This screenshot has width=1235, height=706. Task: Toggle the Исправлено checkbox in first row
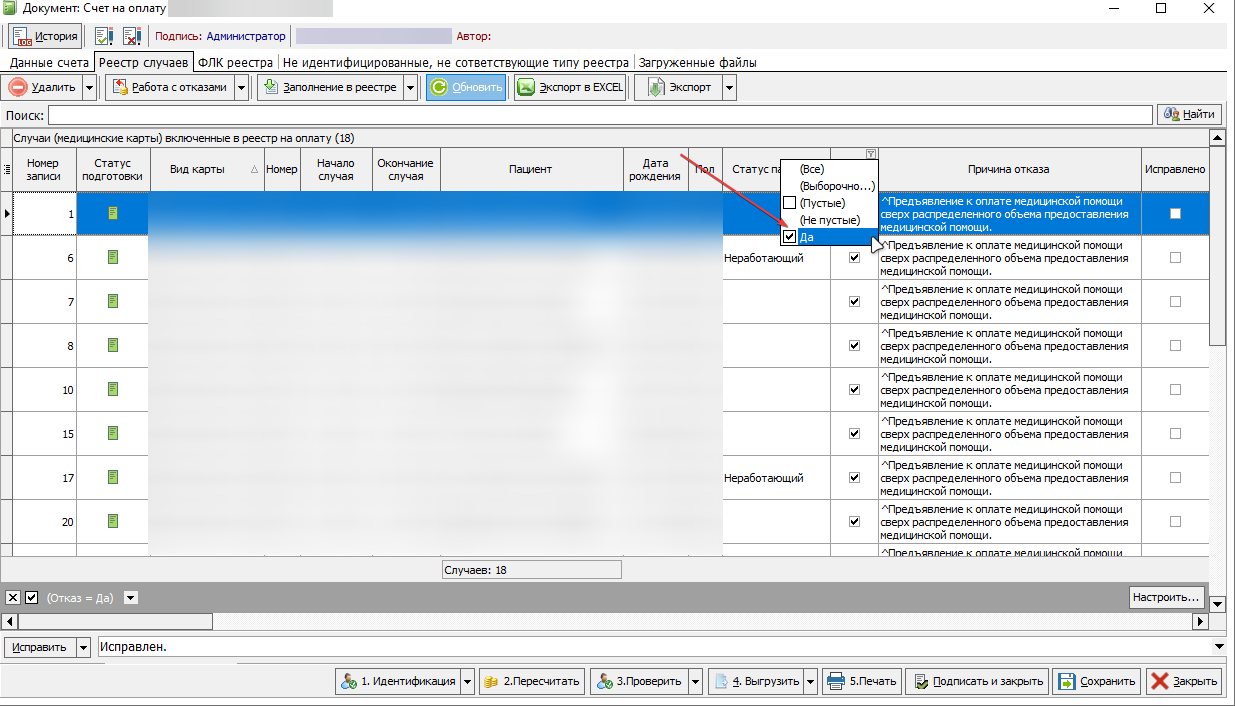(1175, 213)
